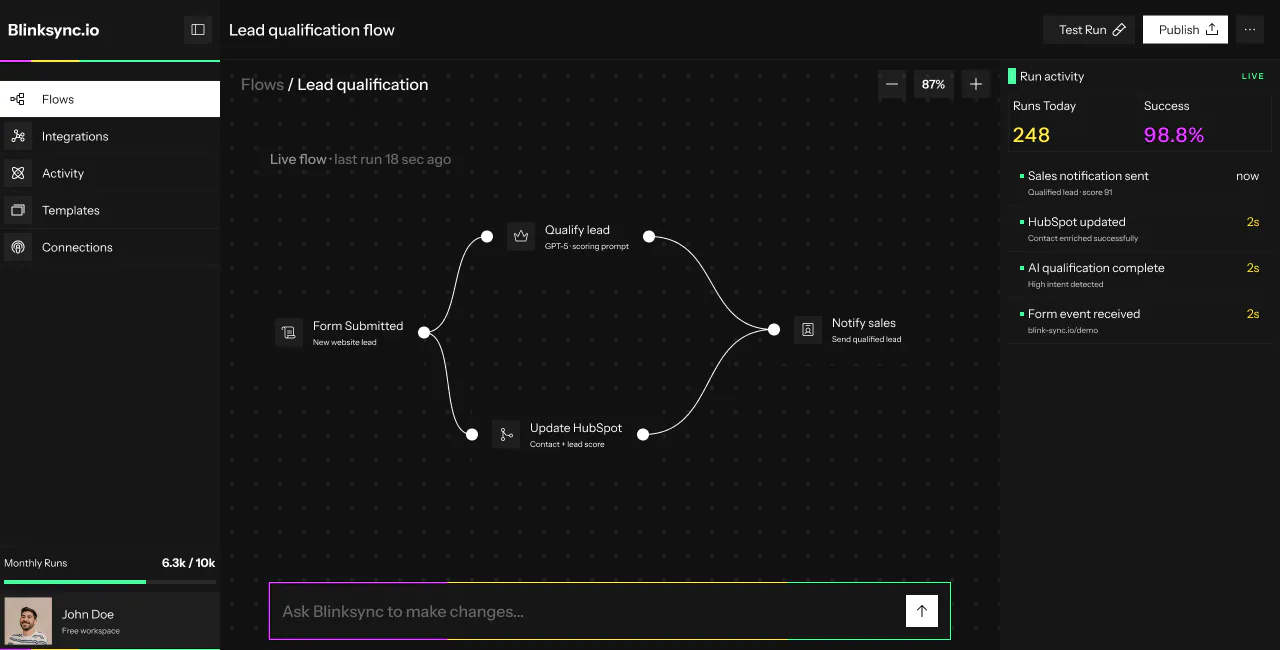Image resolution: width=1280 pixels, height=650 pixels.
Task: Select the Update HubSpot node label
Action: 576,428
